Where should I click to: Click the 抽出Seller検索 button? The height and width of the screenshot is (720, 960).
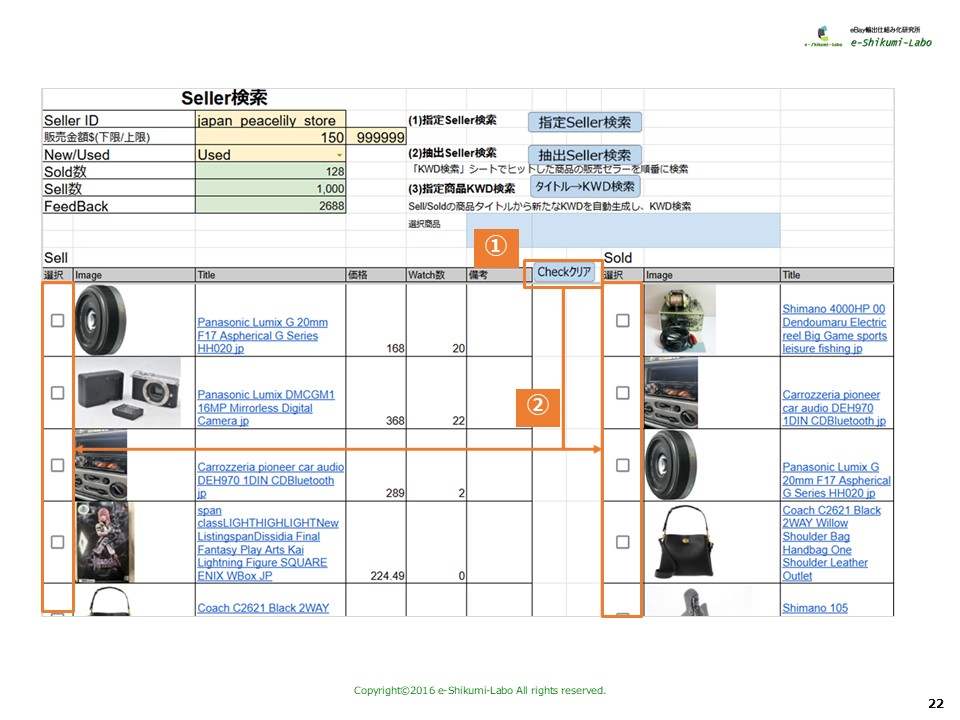585,154
